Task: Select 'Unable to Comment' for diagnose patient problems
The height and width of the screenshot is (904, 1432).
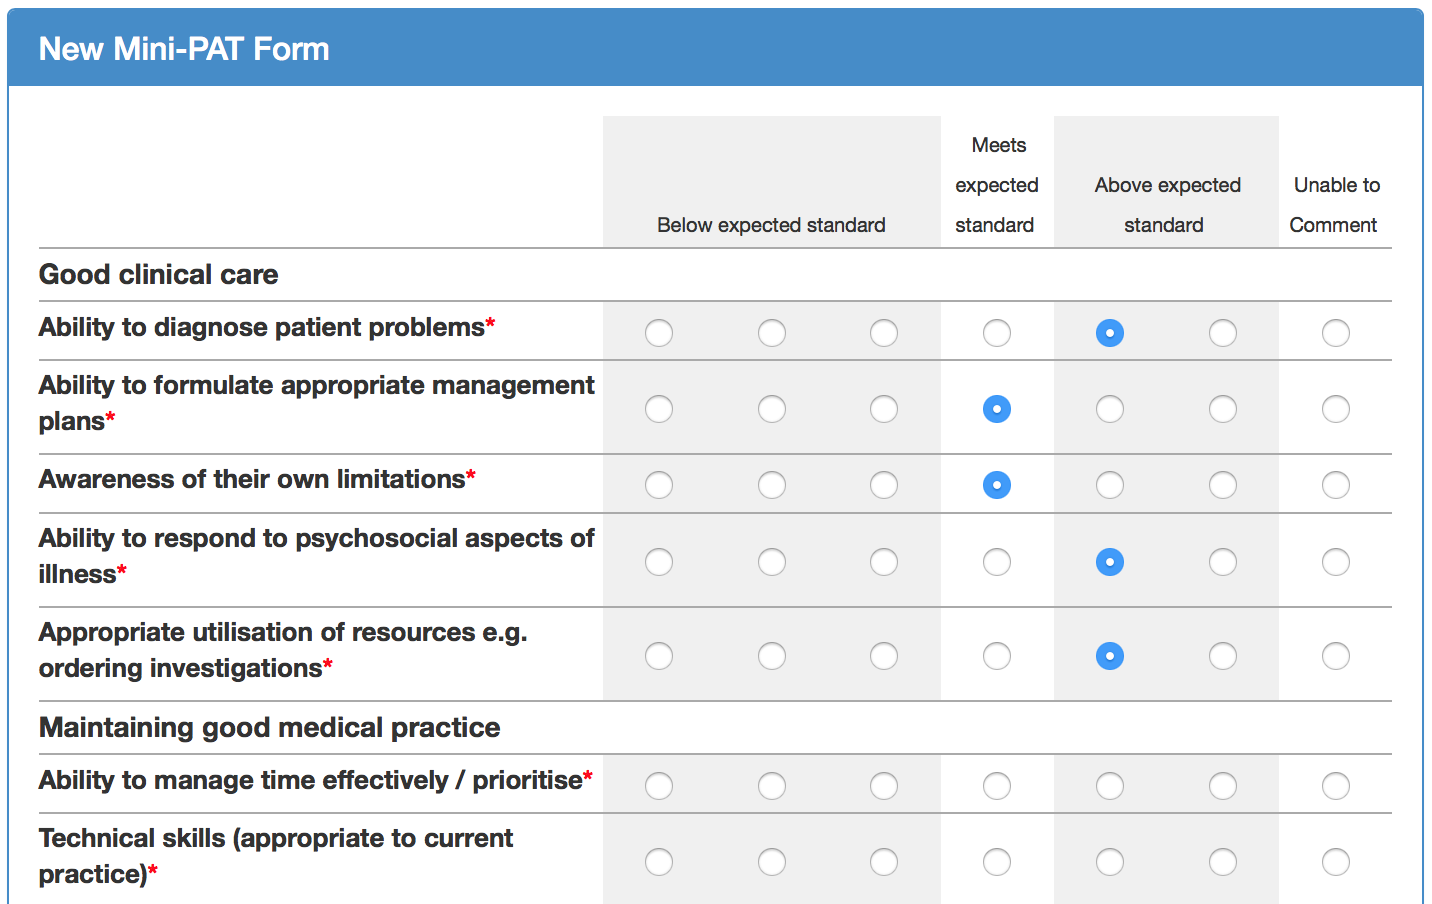Action: coord(1335,333)
